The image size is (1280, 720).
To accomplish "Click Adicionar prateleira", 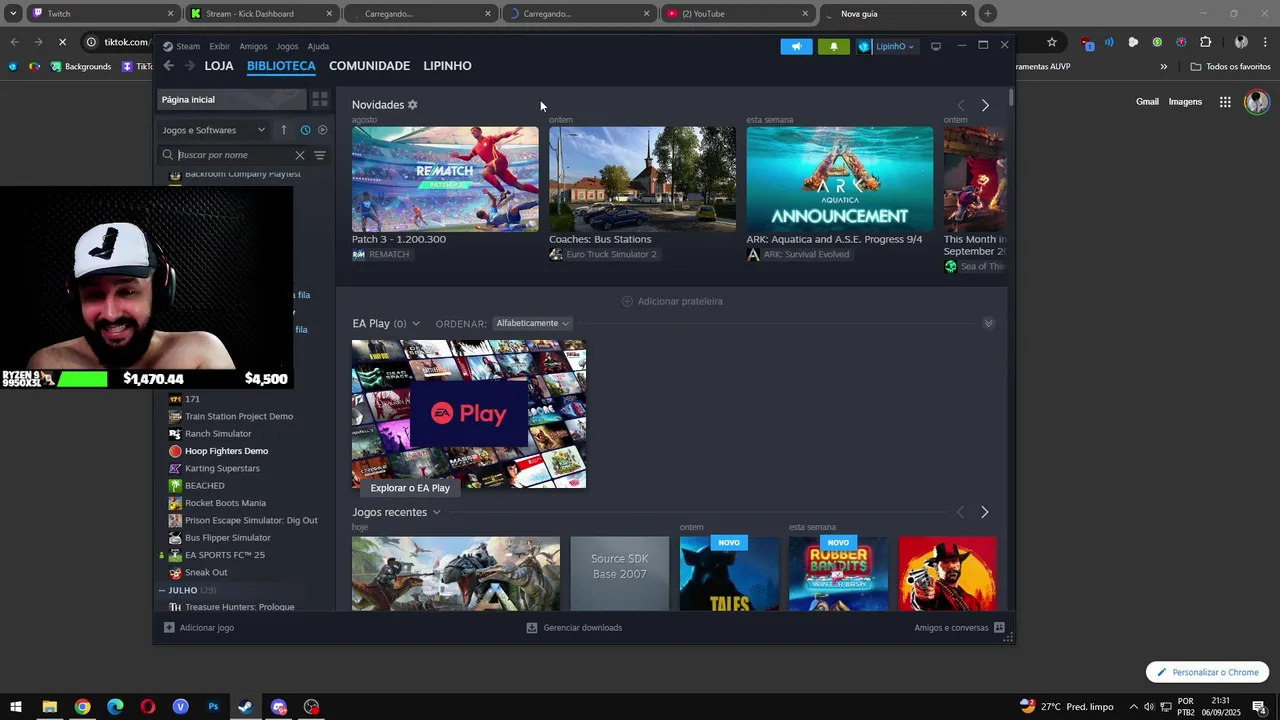I will [672, 301].
